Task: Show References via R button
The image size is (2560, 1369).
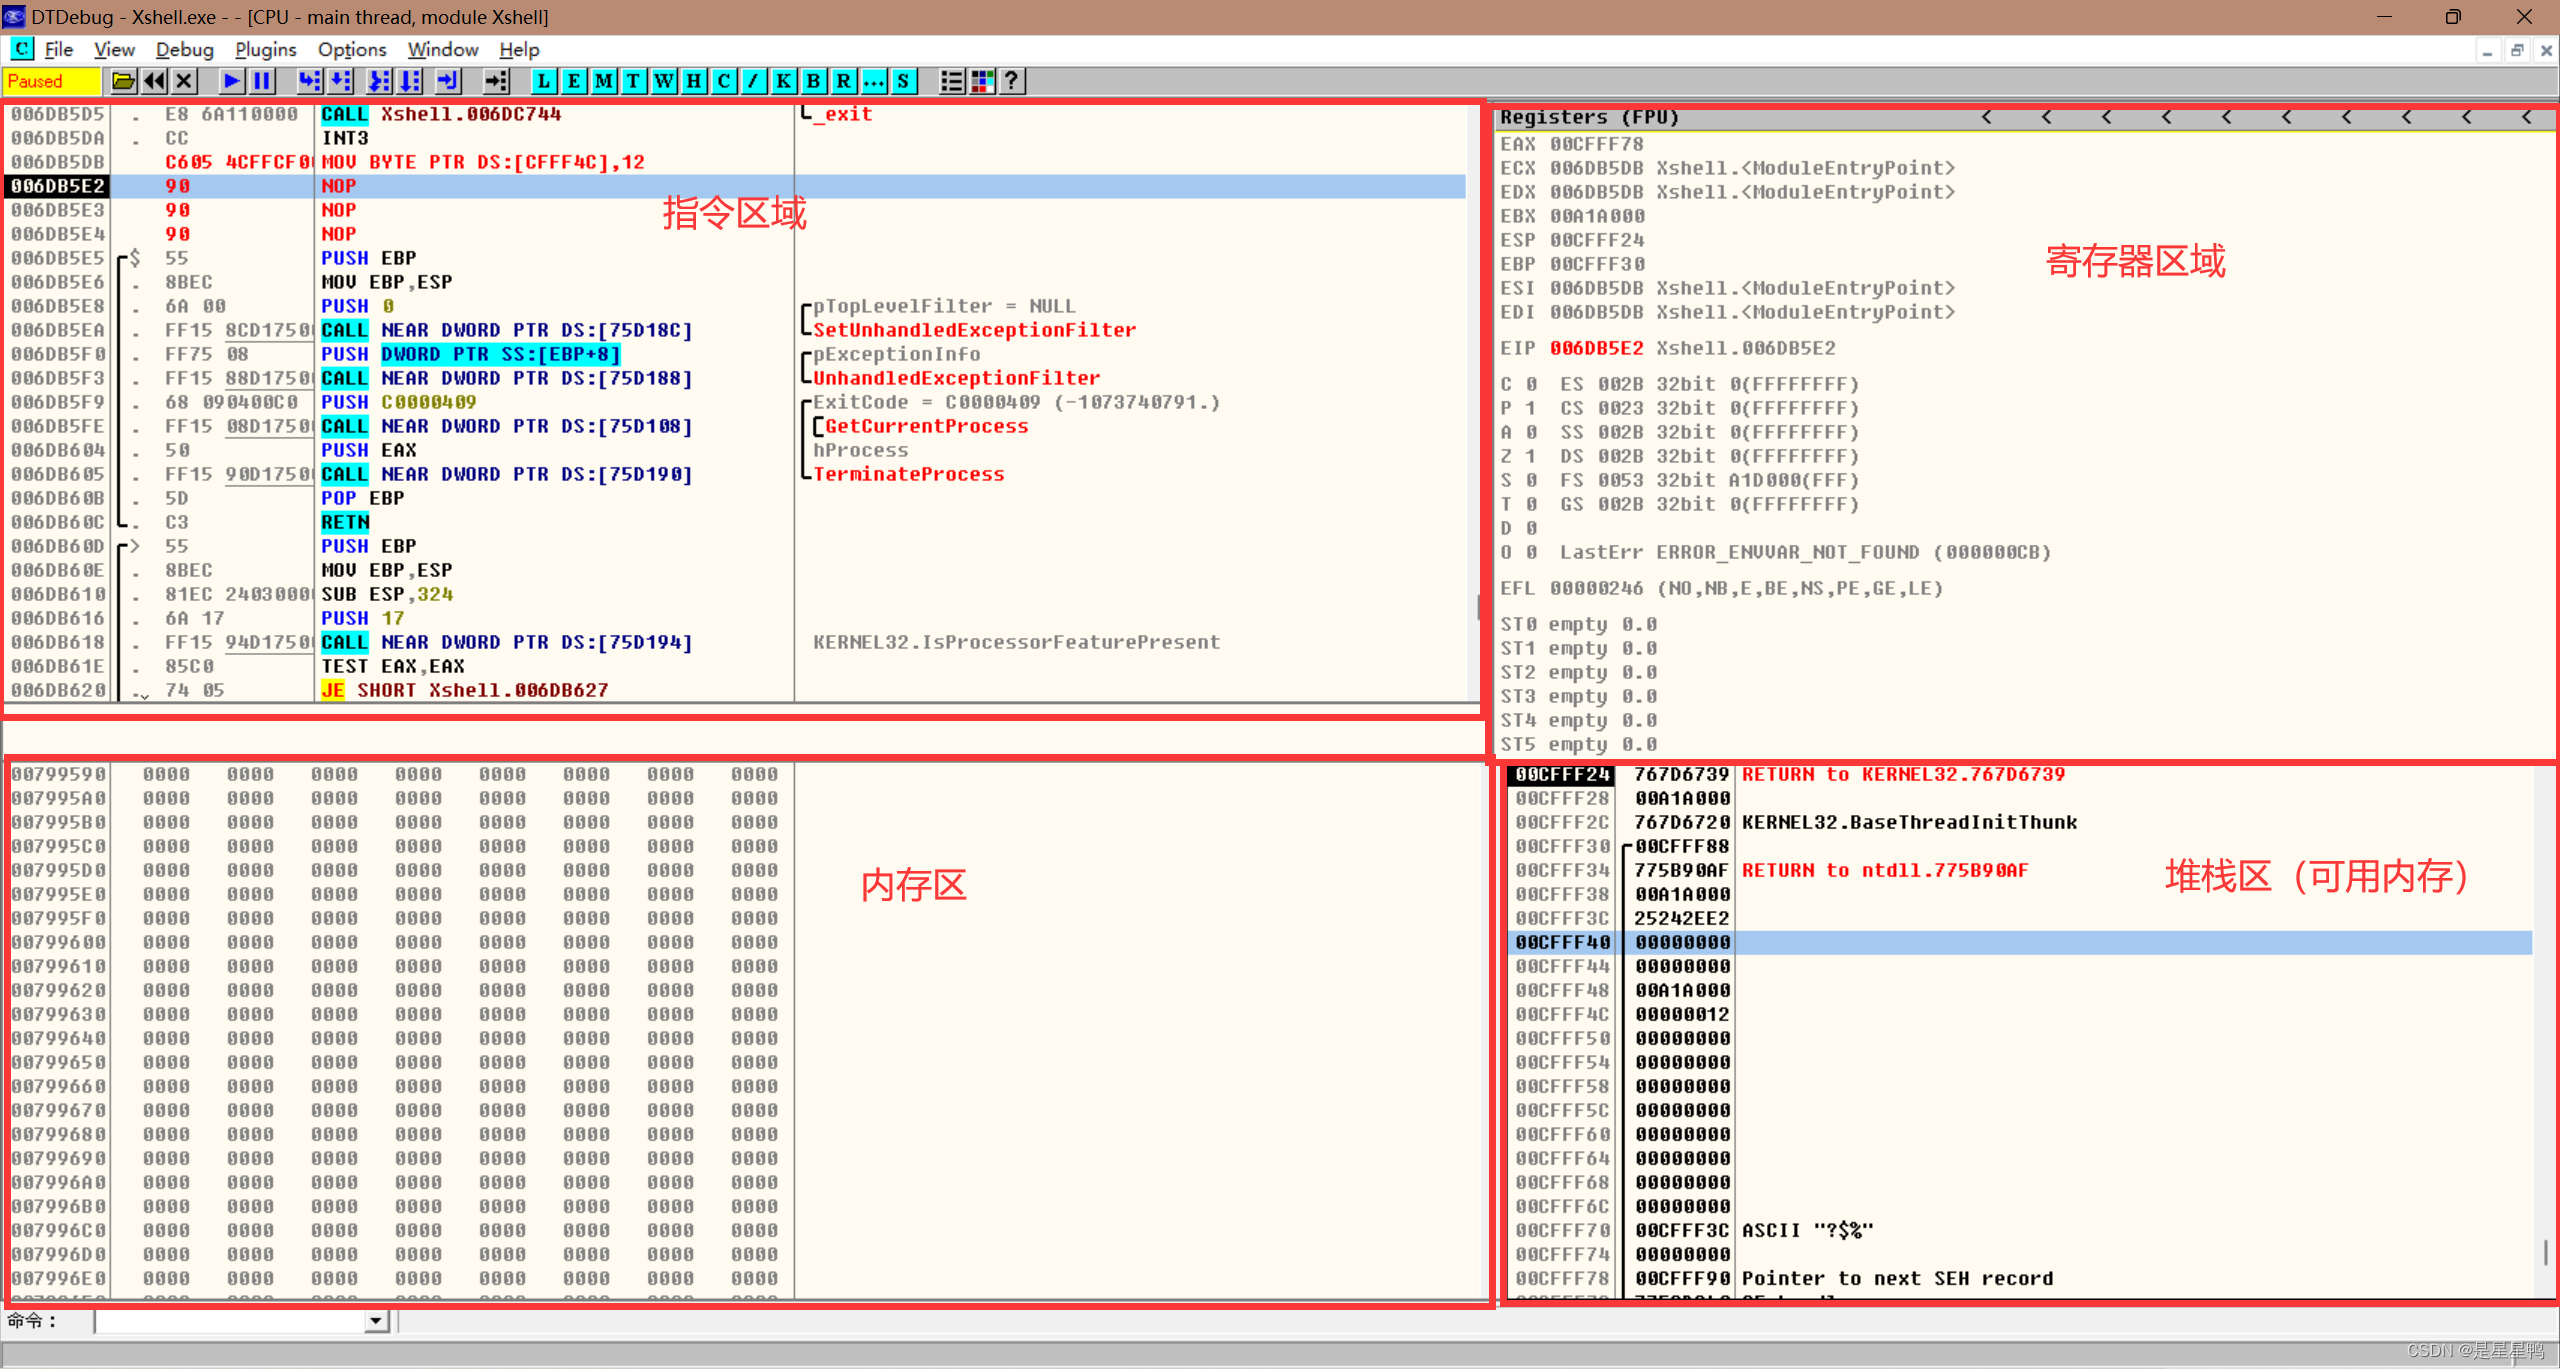Action: [x=844, y=81]
